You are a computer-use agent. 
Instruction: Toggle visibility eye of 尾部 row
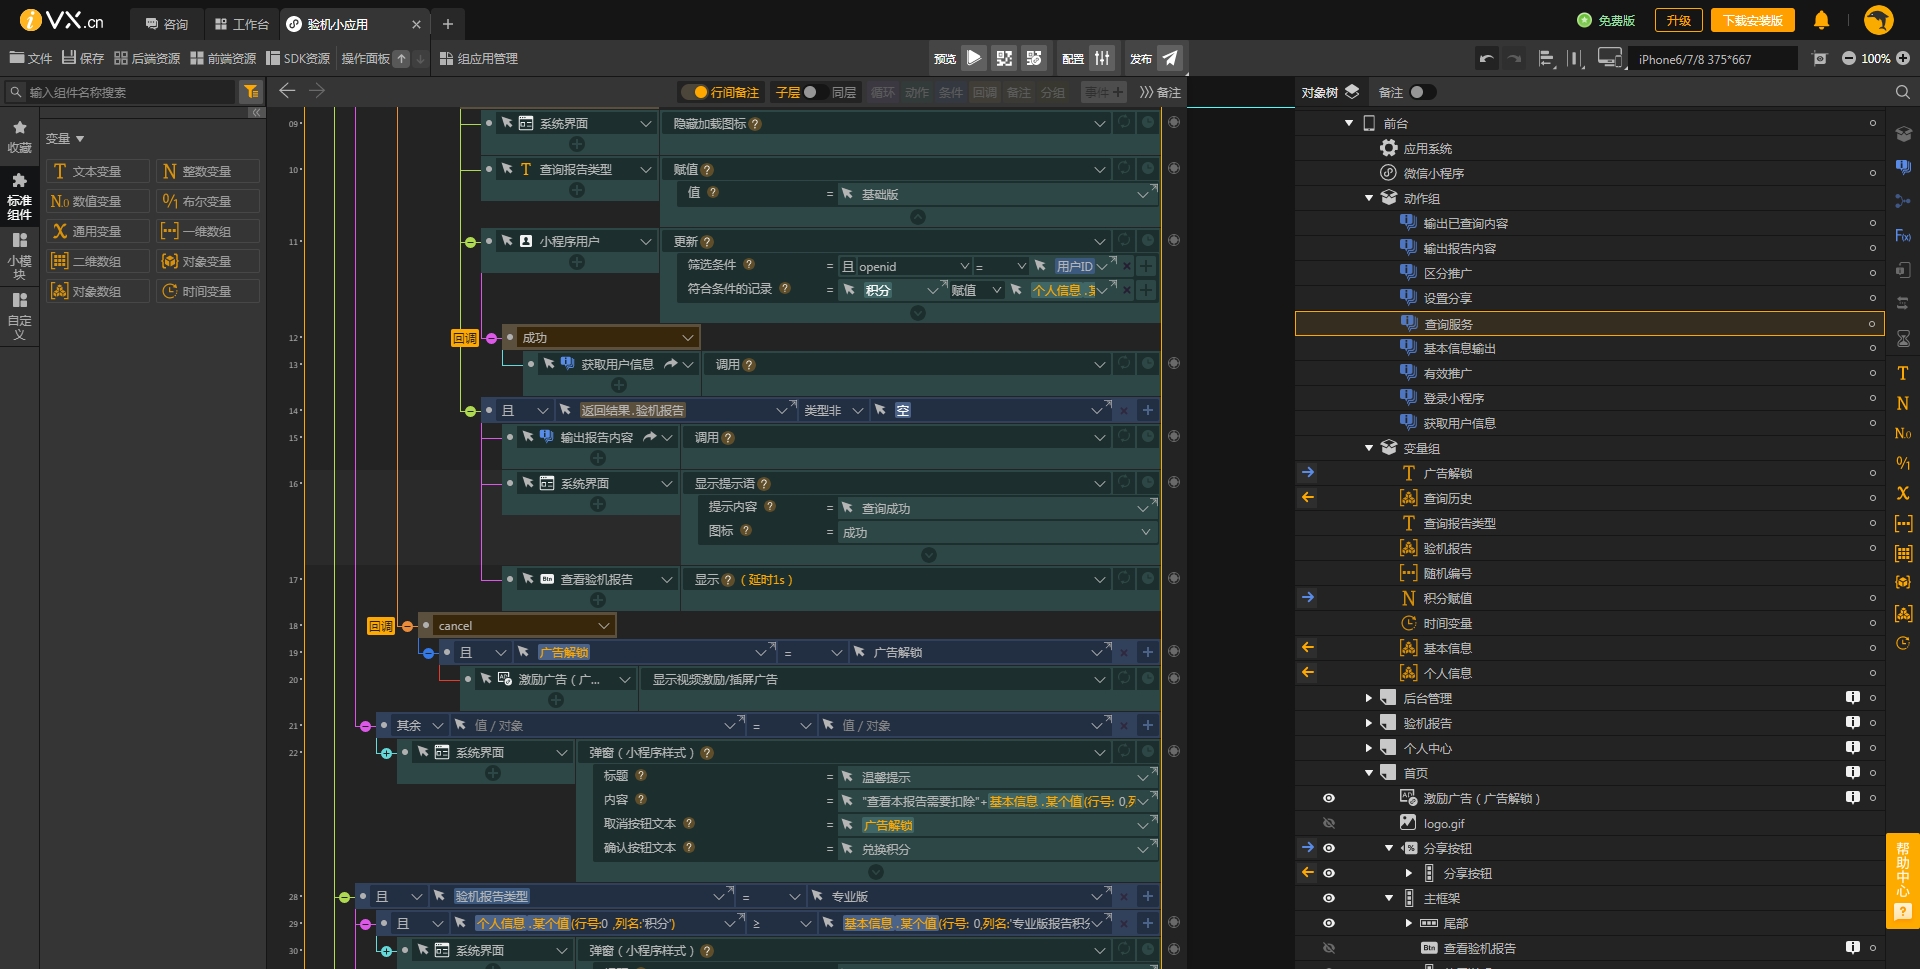coord(1329,923)
